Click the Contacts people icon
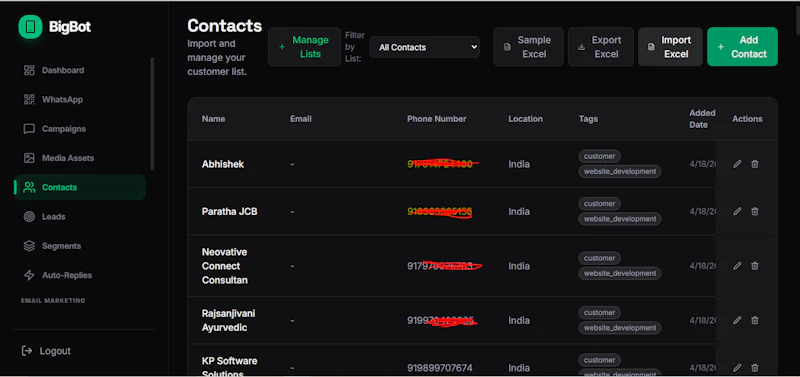The width and height of the screenshot is (800, 377). click(29, 187)
